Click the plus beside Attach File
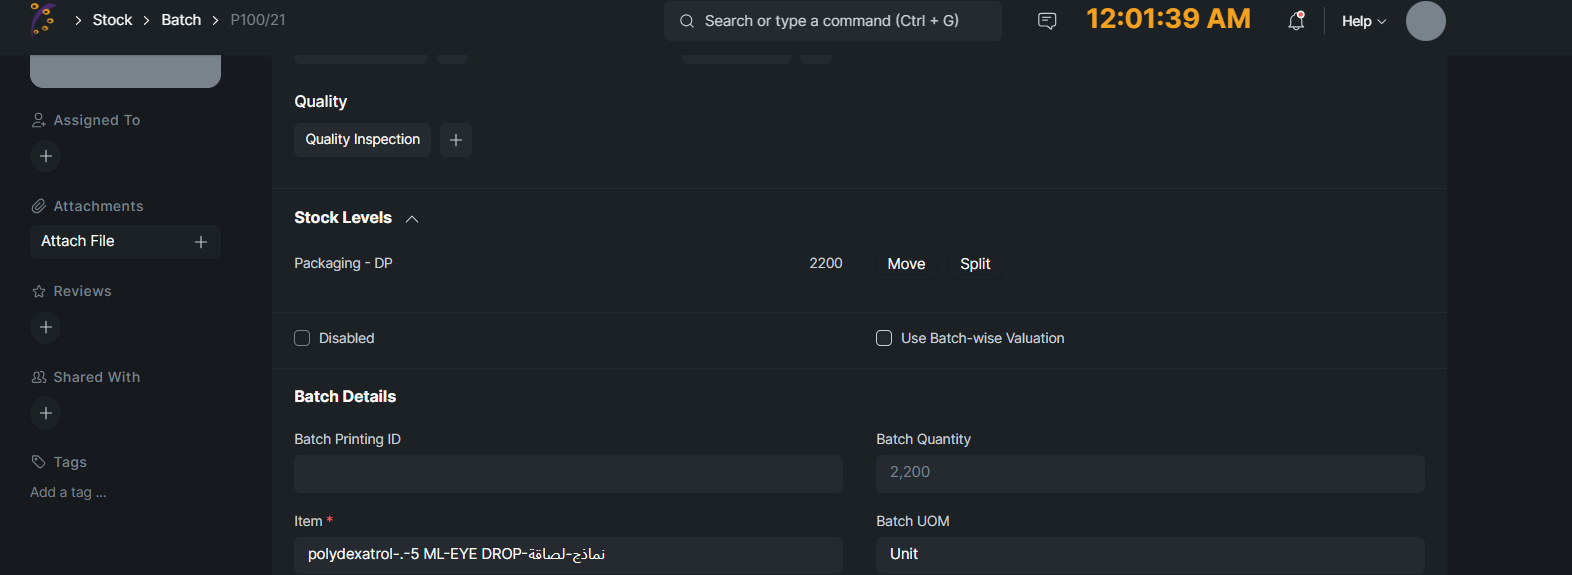 (201, 242)
